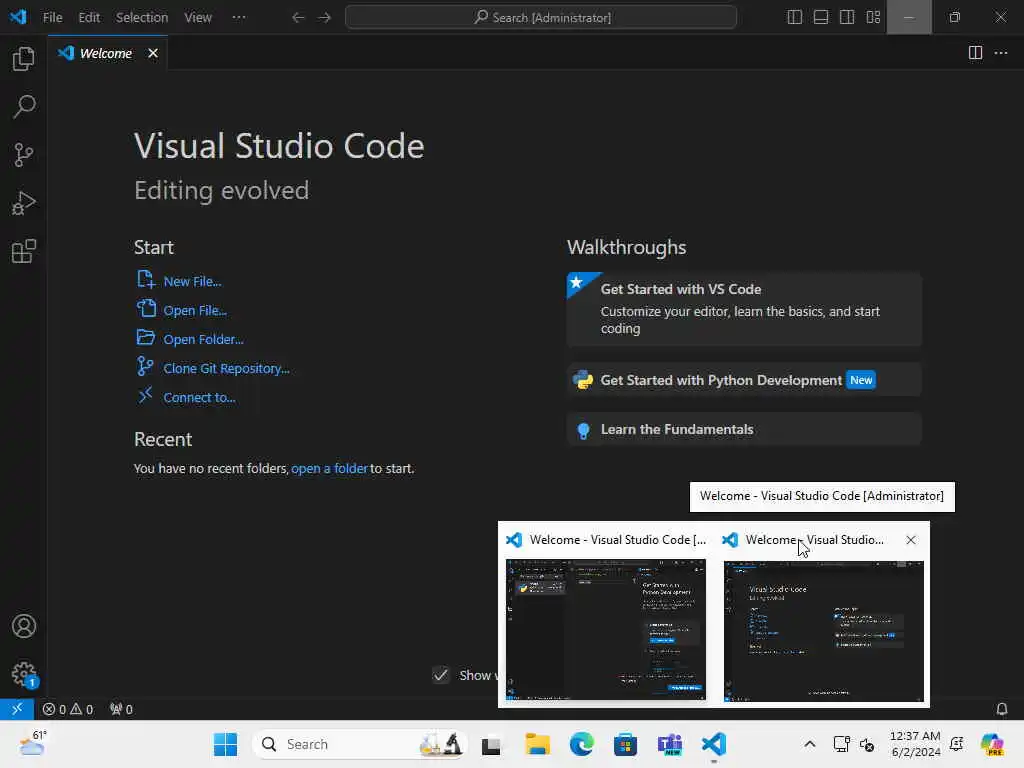Open the Explorer view in activity bar
This screenshot has width=1024, height=768.
point(24,59)
